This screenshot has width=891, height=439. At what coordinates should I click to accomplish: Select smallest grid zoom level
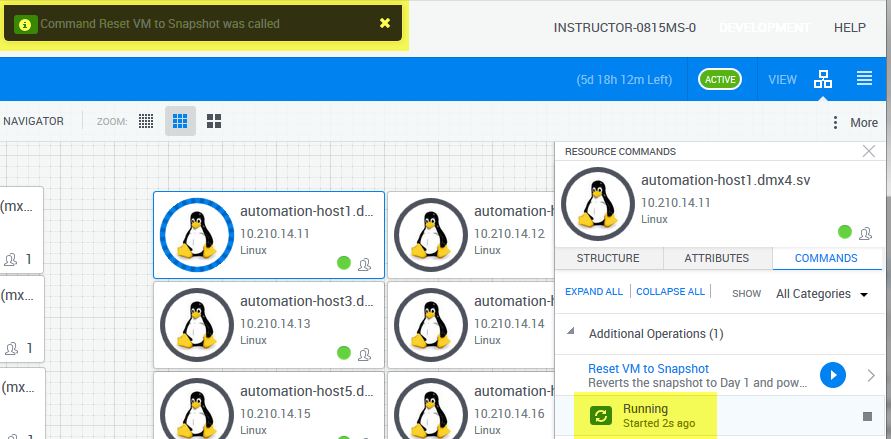click(x=146, y=121)
